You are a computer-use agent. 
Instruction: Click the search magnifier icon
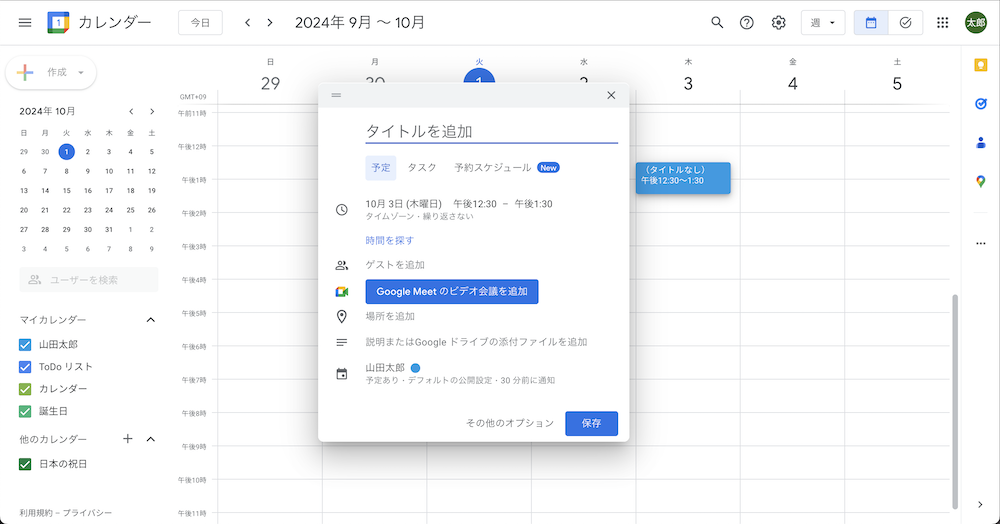[x=716, y=22]
